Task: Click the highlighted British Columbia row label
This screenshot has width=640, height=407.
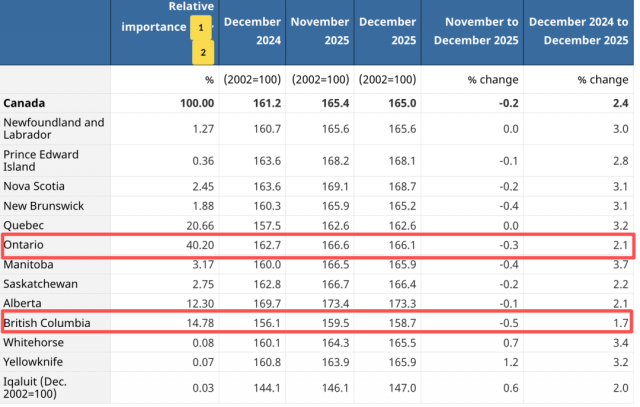Action: 48,323
